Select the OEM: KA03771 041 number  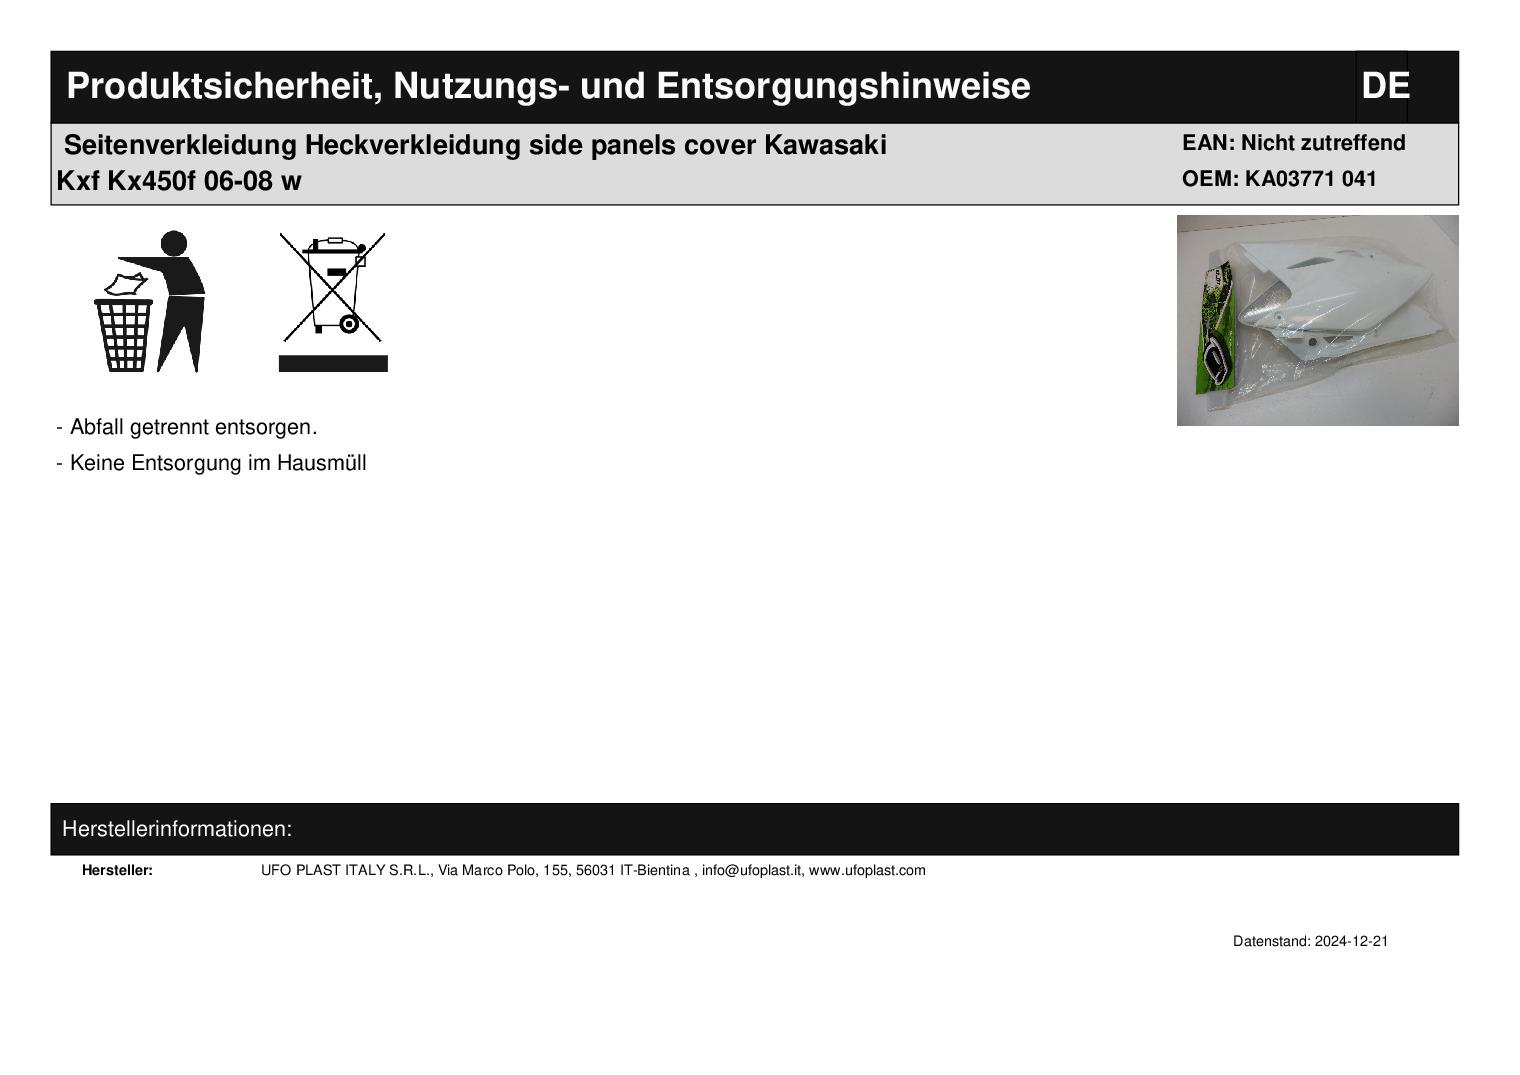click(x=1279, y=179)
